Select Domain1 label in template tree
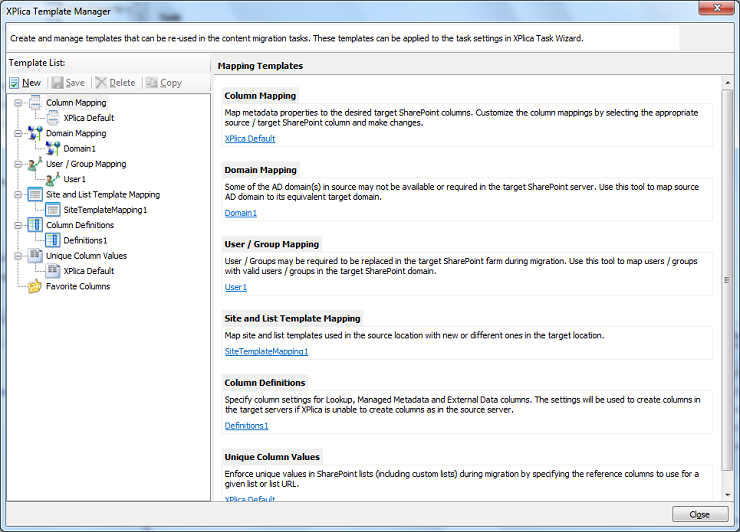This screenshot has height=532, width=740. pos(79,148)
